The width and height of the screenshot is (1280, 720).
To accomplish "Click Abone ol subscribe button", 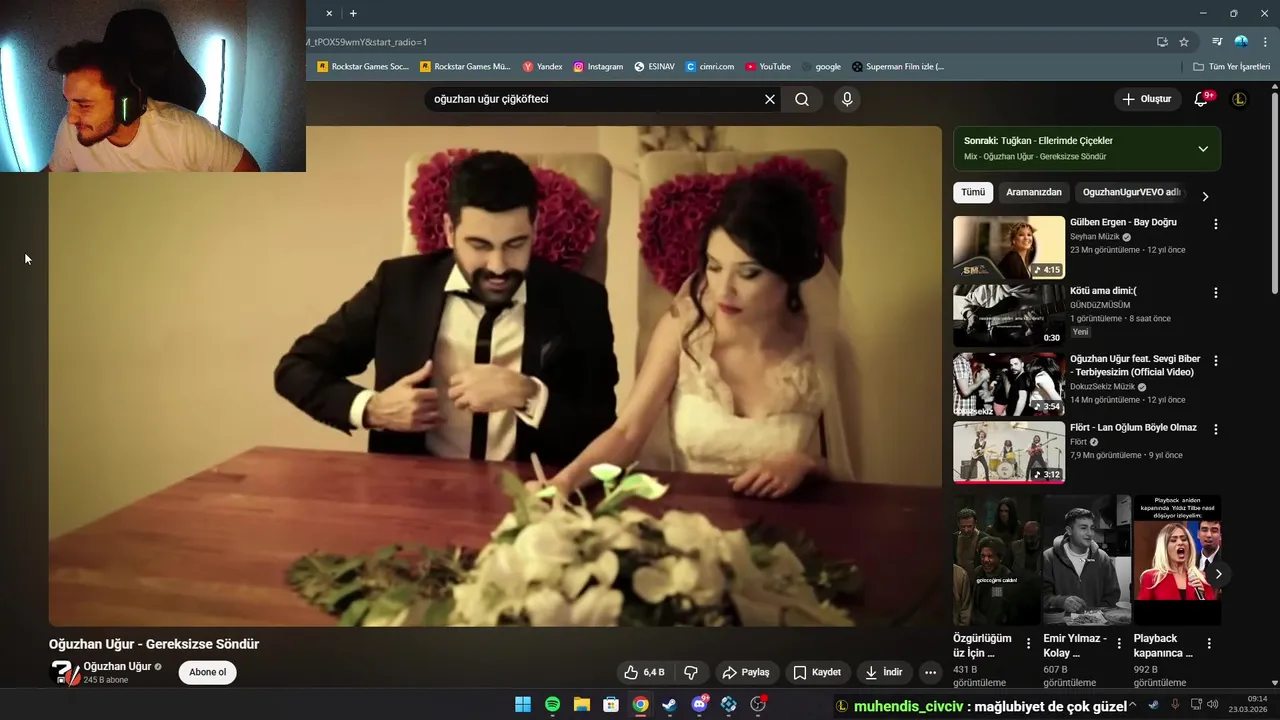I will click(208, 672).
